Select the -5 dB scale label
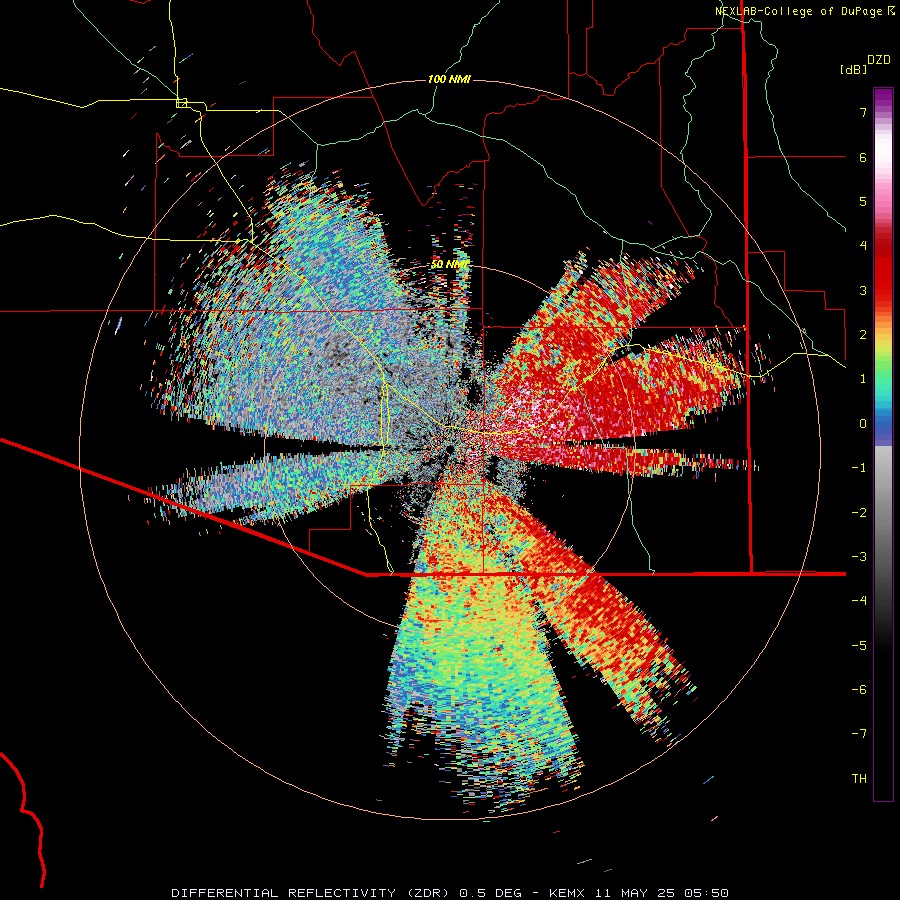900x900 pixels. pos(859,646)
